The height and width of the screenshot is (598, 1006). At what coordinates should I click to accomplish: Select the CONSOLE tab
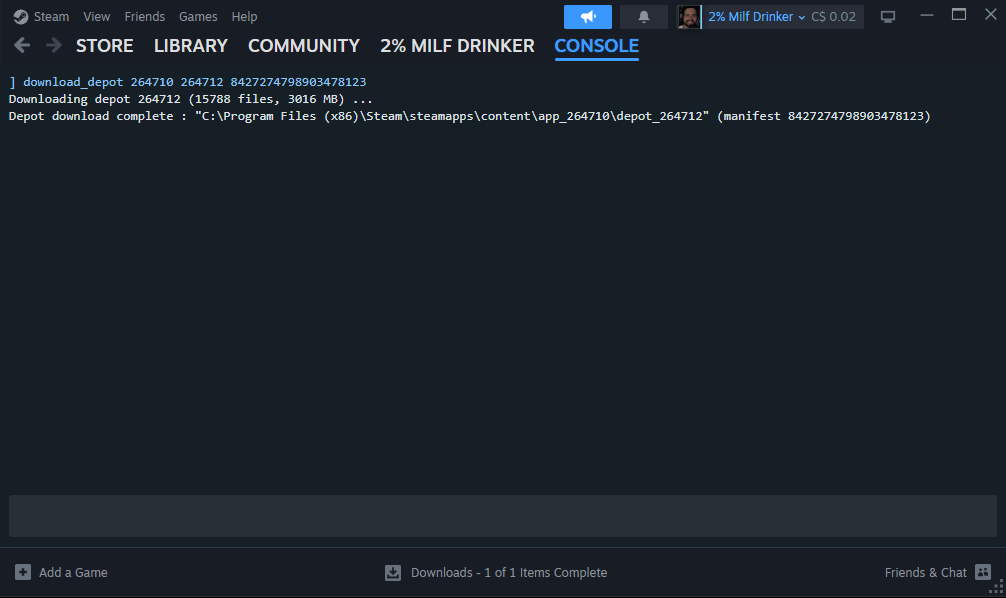pyautogui.click(x=597, y=46)
